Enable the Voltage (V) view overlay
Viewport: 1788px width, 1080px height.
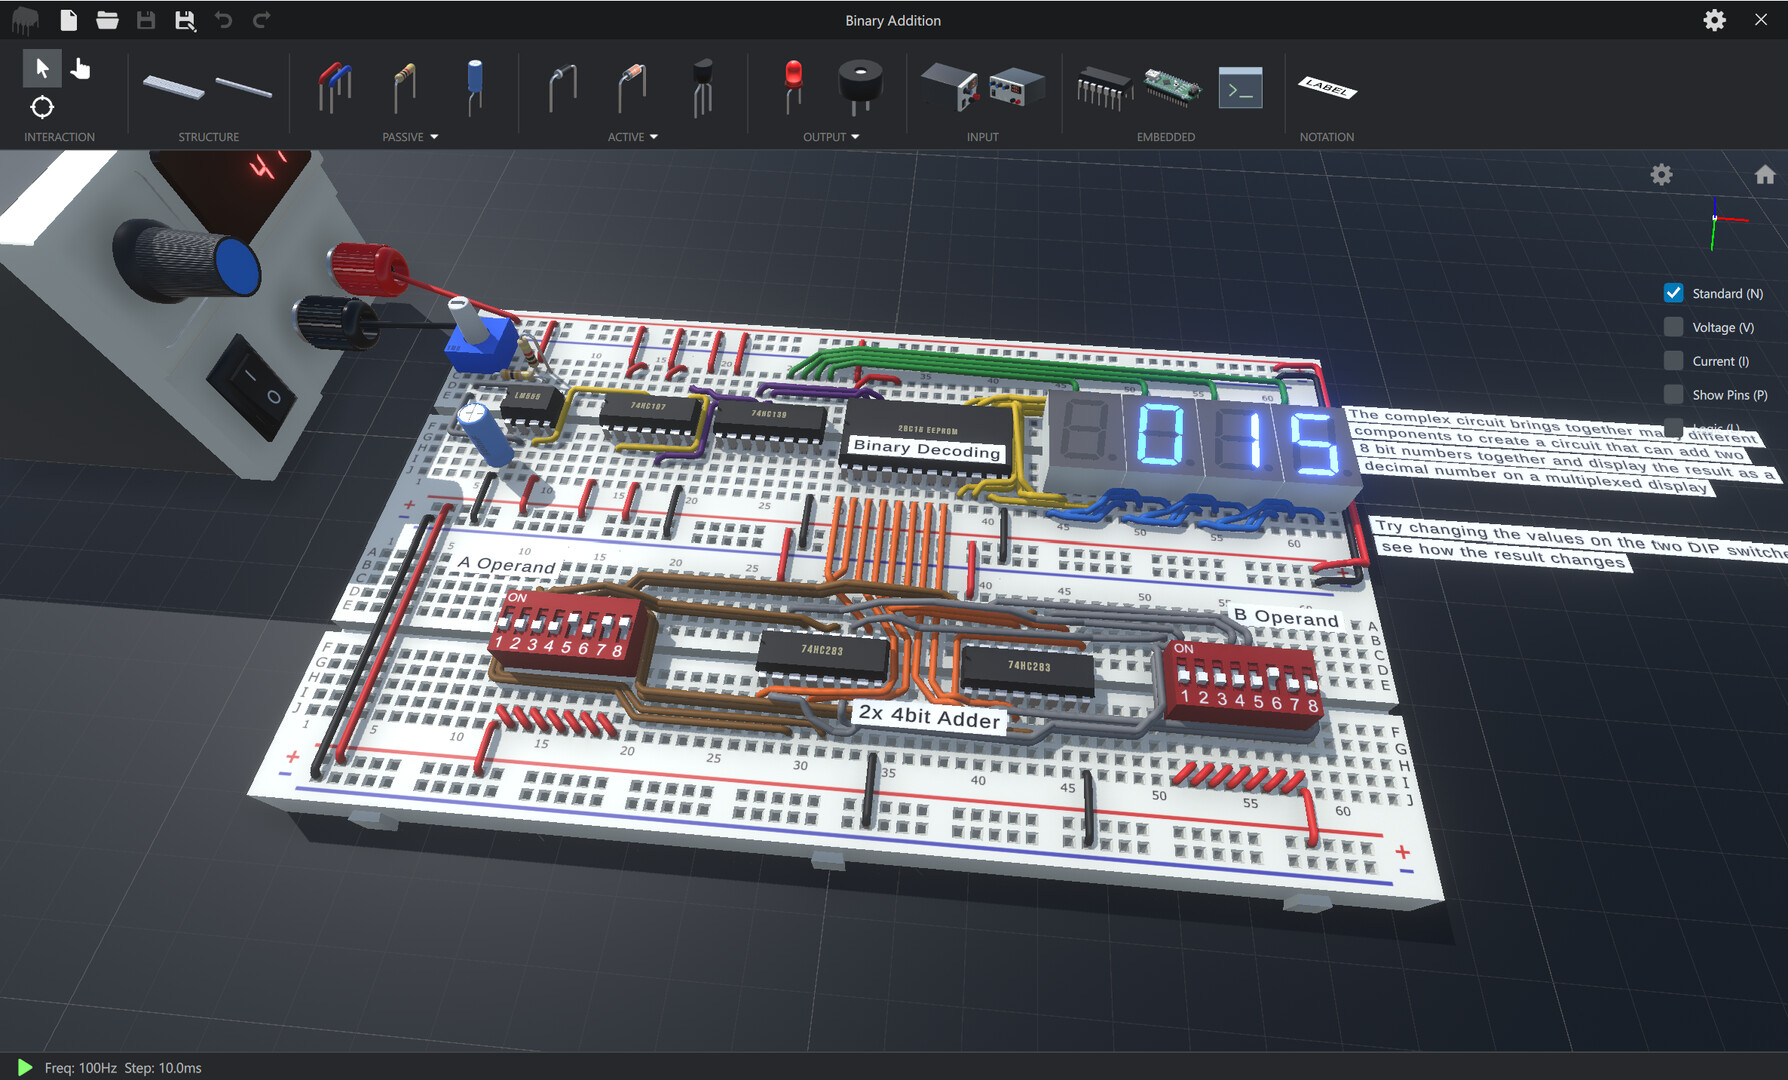[1673, 327]
